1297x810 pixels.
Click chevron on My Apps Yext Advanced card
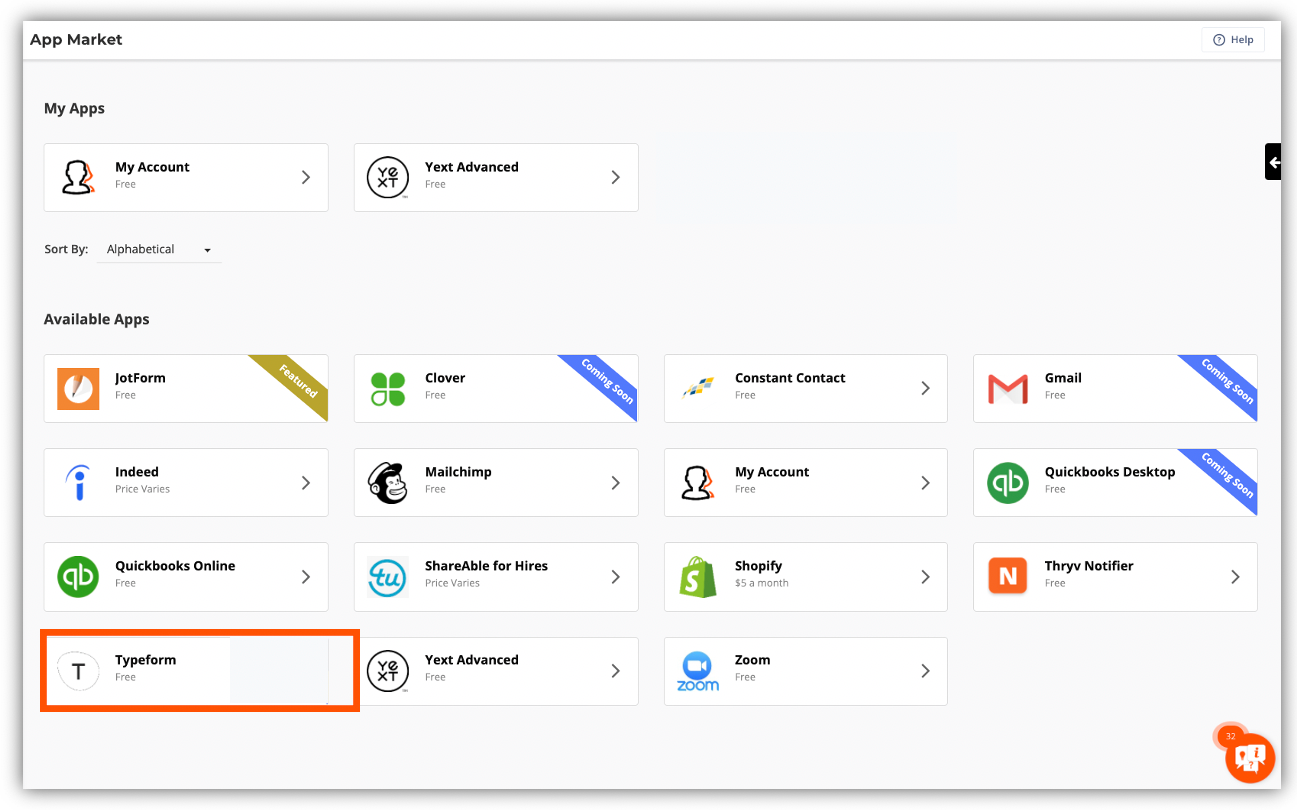[x=616, y=177]
